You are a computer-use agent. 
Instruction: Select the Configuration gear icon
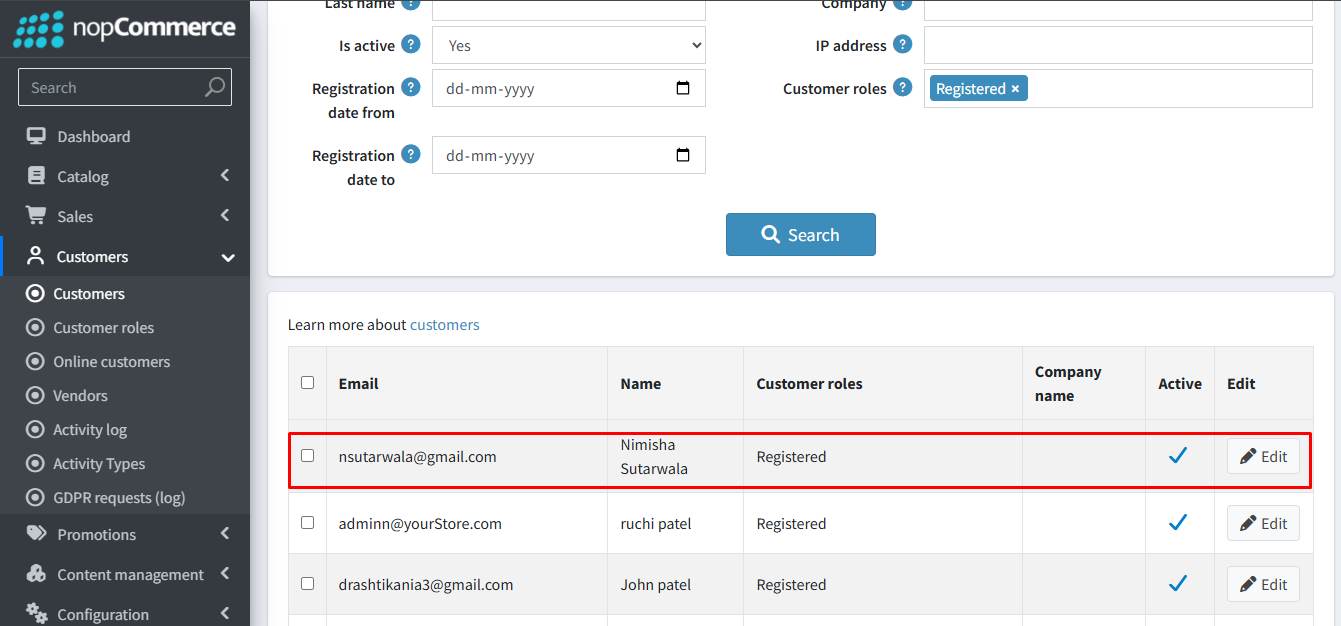(37, 613)
